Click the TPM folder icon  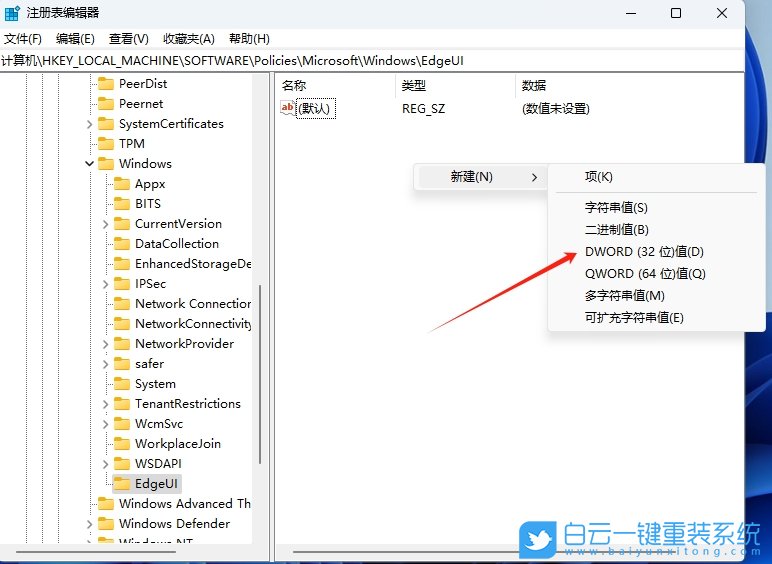pos(106,144)
